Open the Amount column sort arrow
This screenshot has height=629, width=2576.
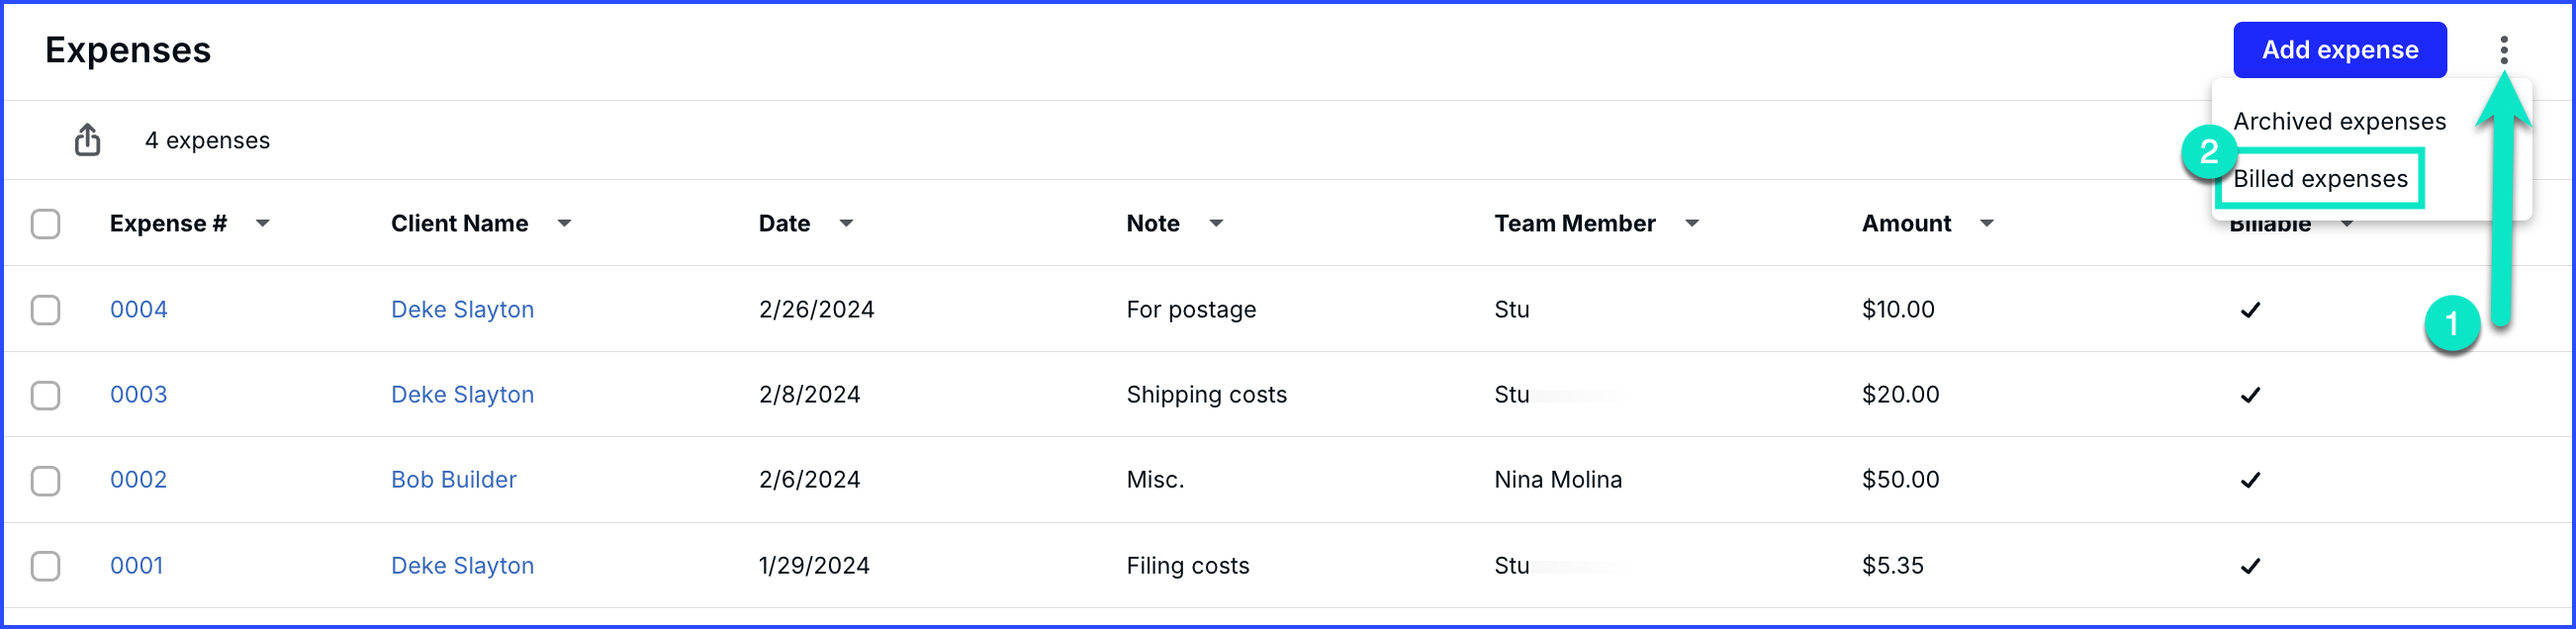pyautogui.click(x=1986, y=223)
